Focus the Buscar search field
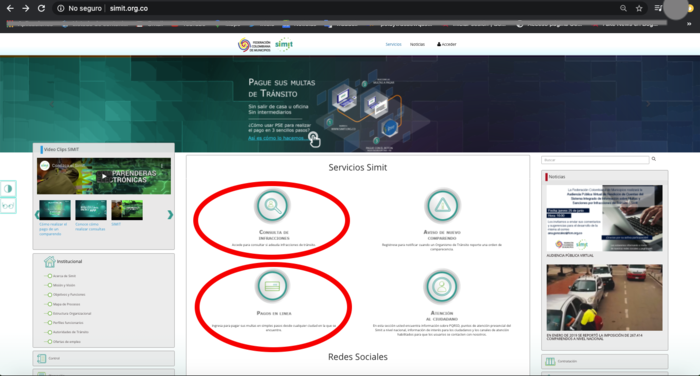 tap(595, 159)
